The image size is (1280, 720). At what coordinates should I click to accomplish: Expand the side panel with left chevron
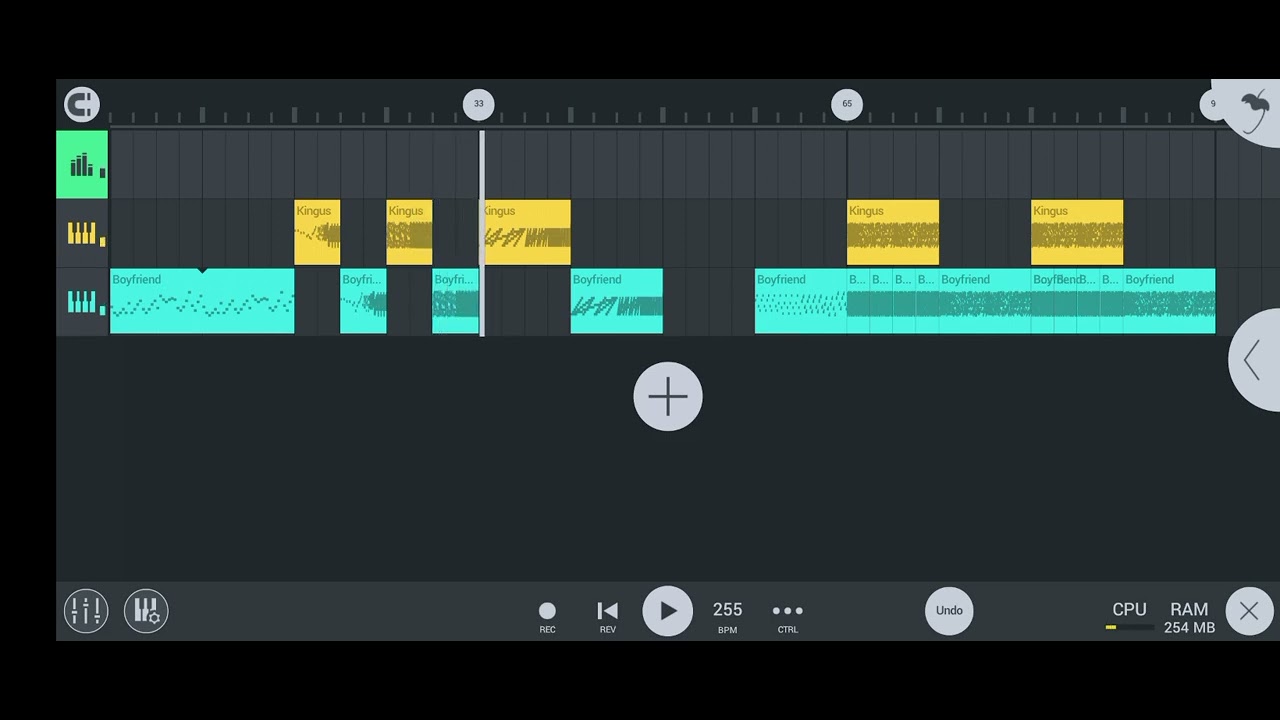pos(1254,360)
